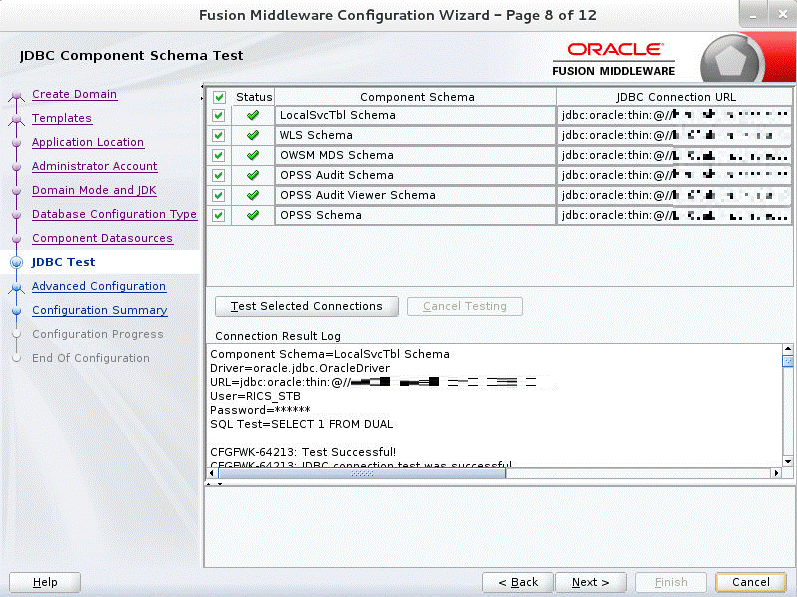Screen dimensions: 797x597
Task: Click the SQL Test=SELECT 1 FROM DUAL line
Action: pos(301,424)
